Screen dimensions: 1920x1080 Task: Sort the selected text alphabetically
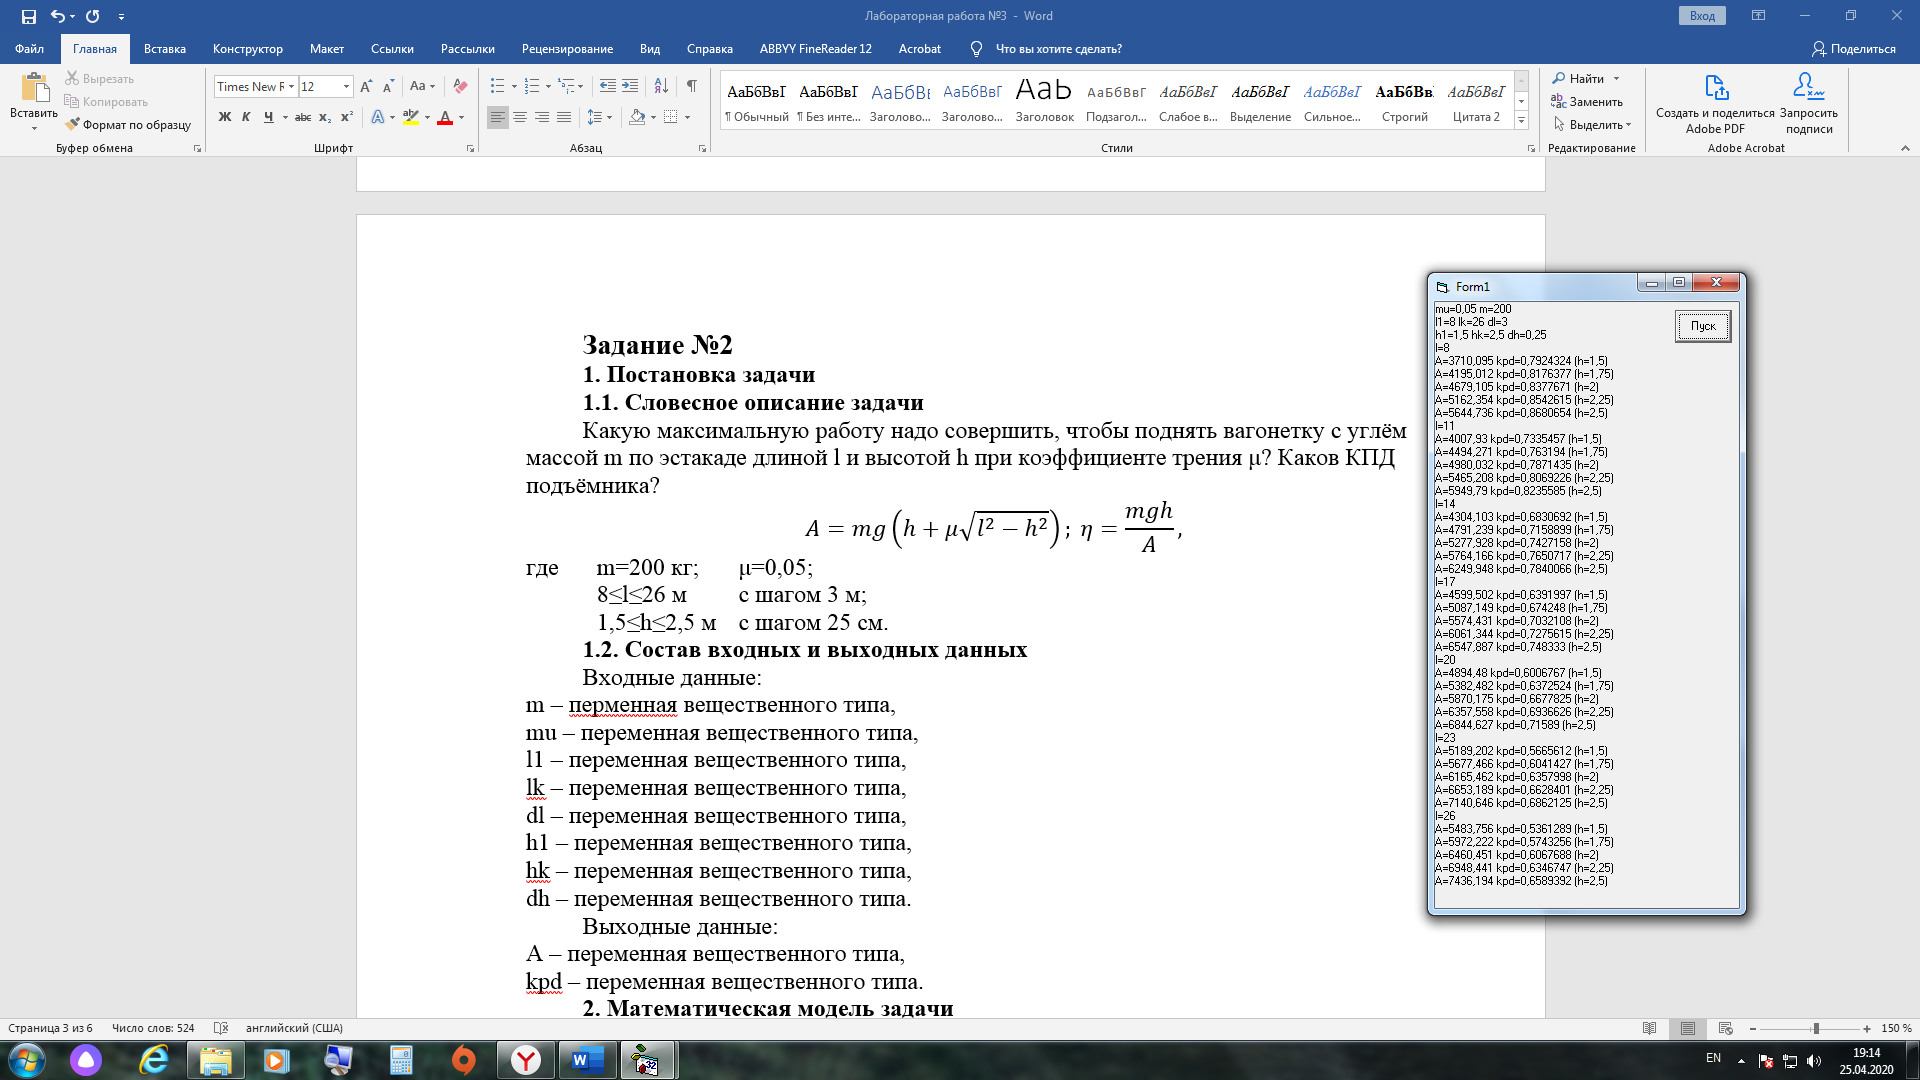tap(661, 86)
